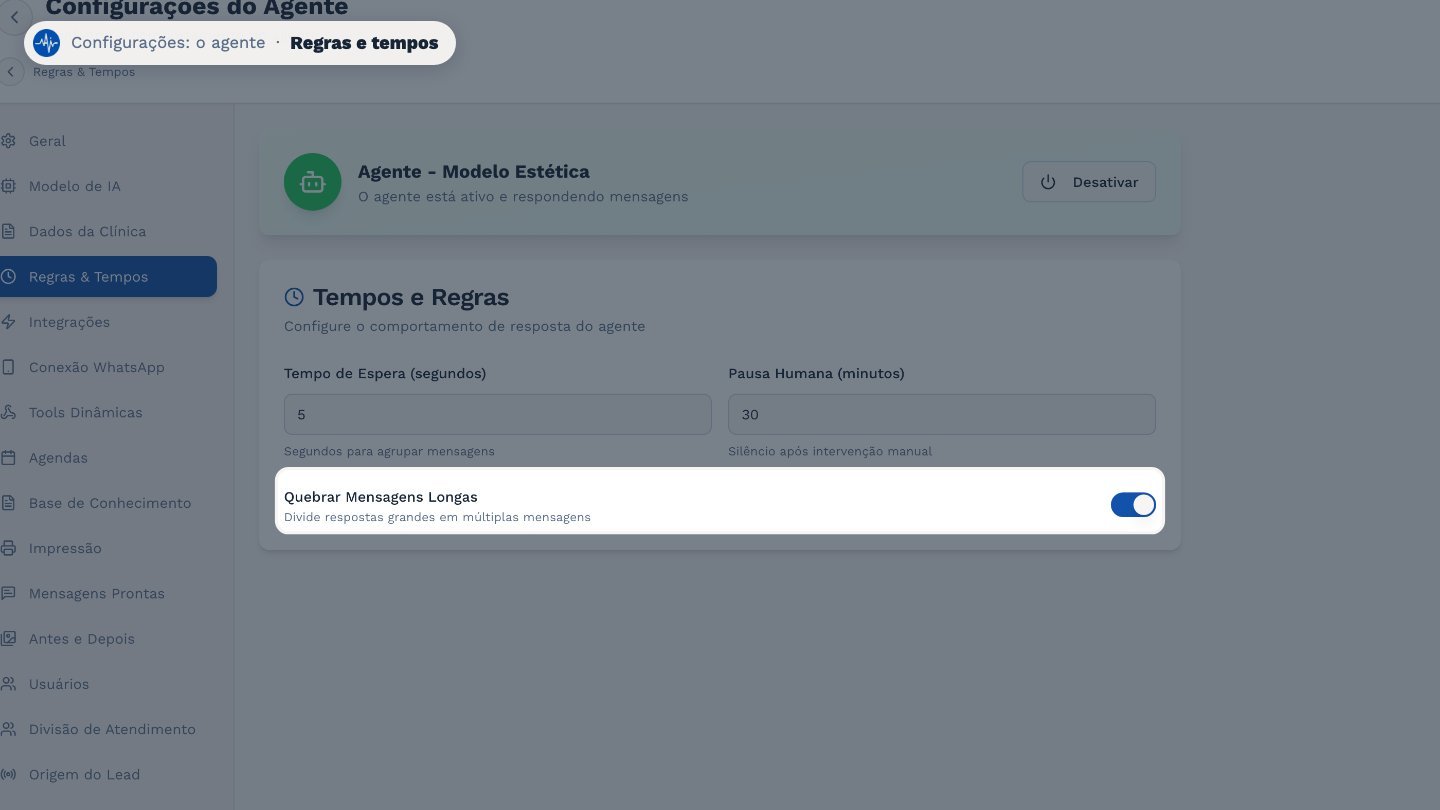Click the Divide respostas grandes description text
The height and width of the screenshot is (810, 1440).
[437, 517]
